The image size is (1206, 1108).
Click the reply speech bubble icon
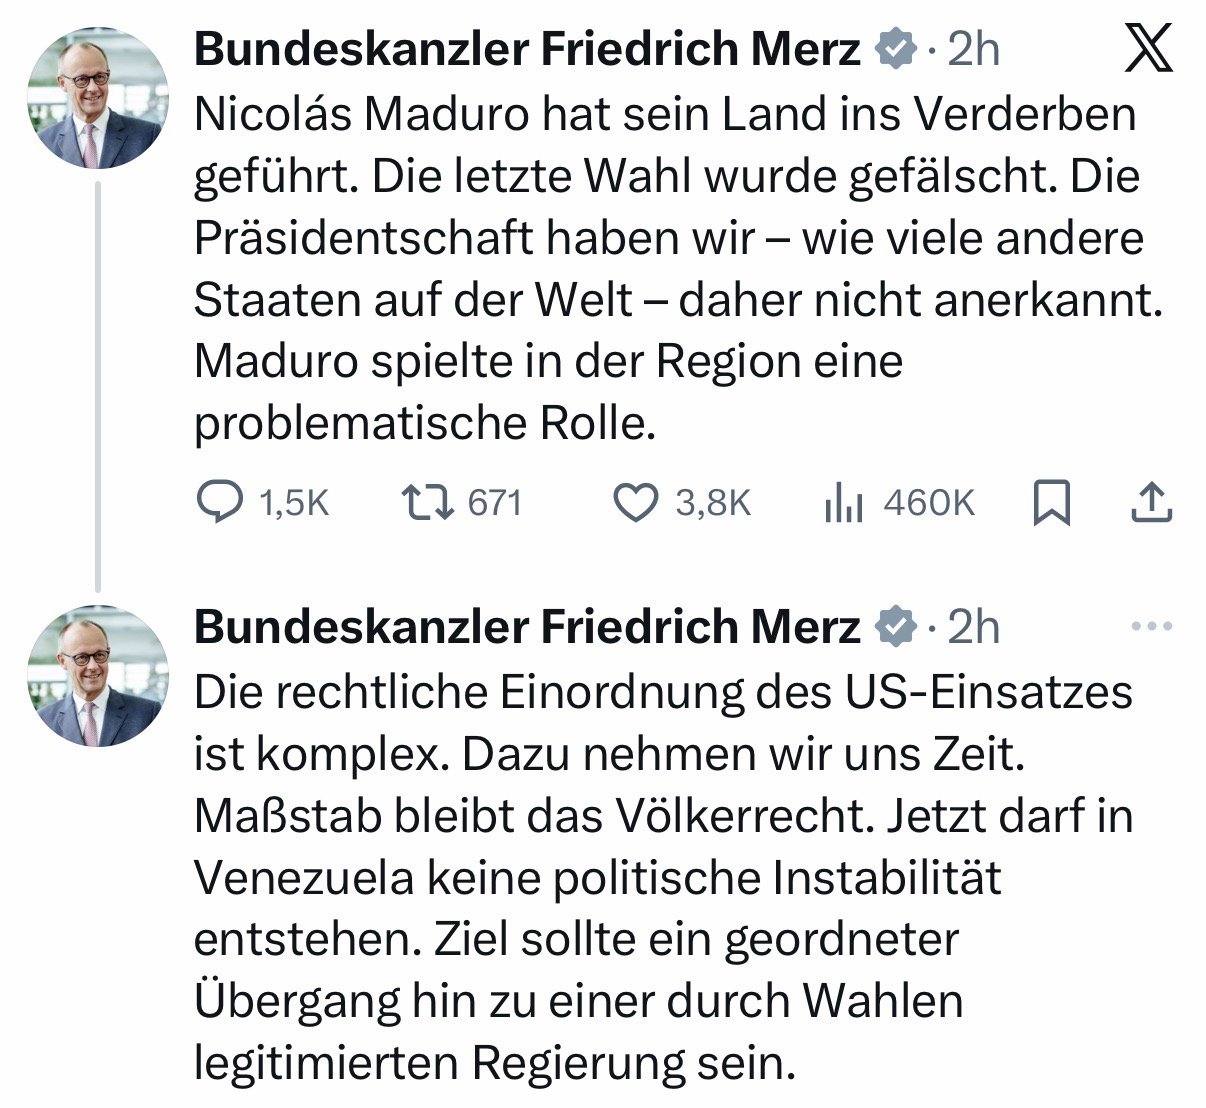pos(218,502)
